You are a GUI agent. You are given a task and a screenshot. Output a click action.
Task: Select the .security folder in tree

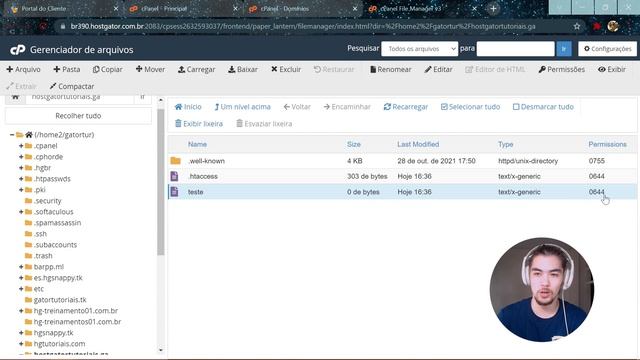point(47,201)
